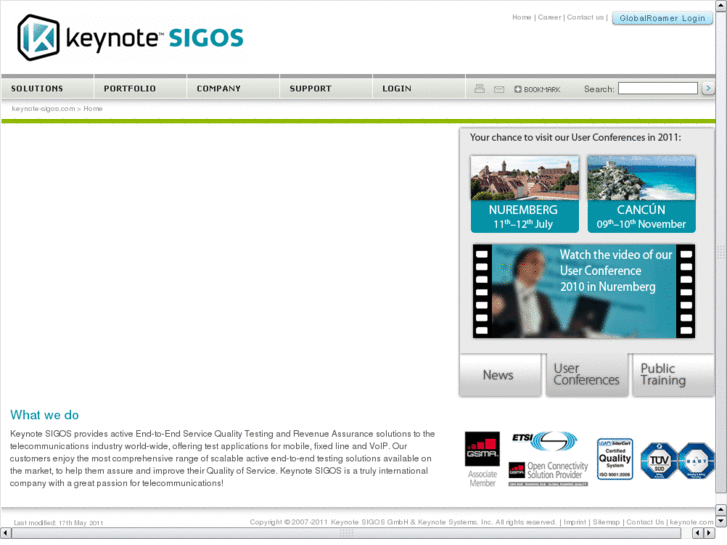727x545 pixels.
Task: Open the footer Contact Us link
Action: [645, 522]
